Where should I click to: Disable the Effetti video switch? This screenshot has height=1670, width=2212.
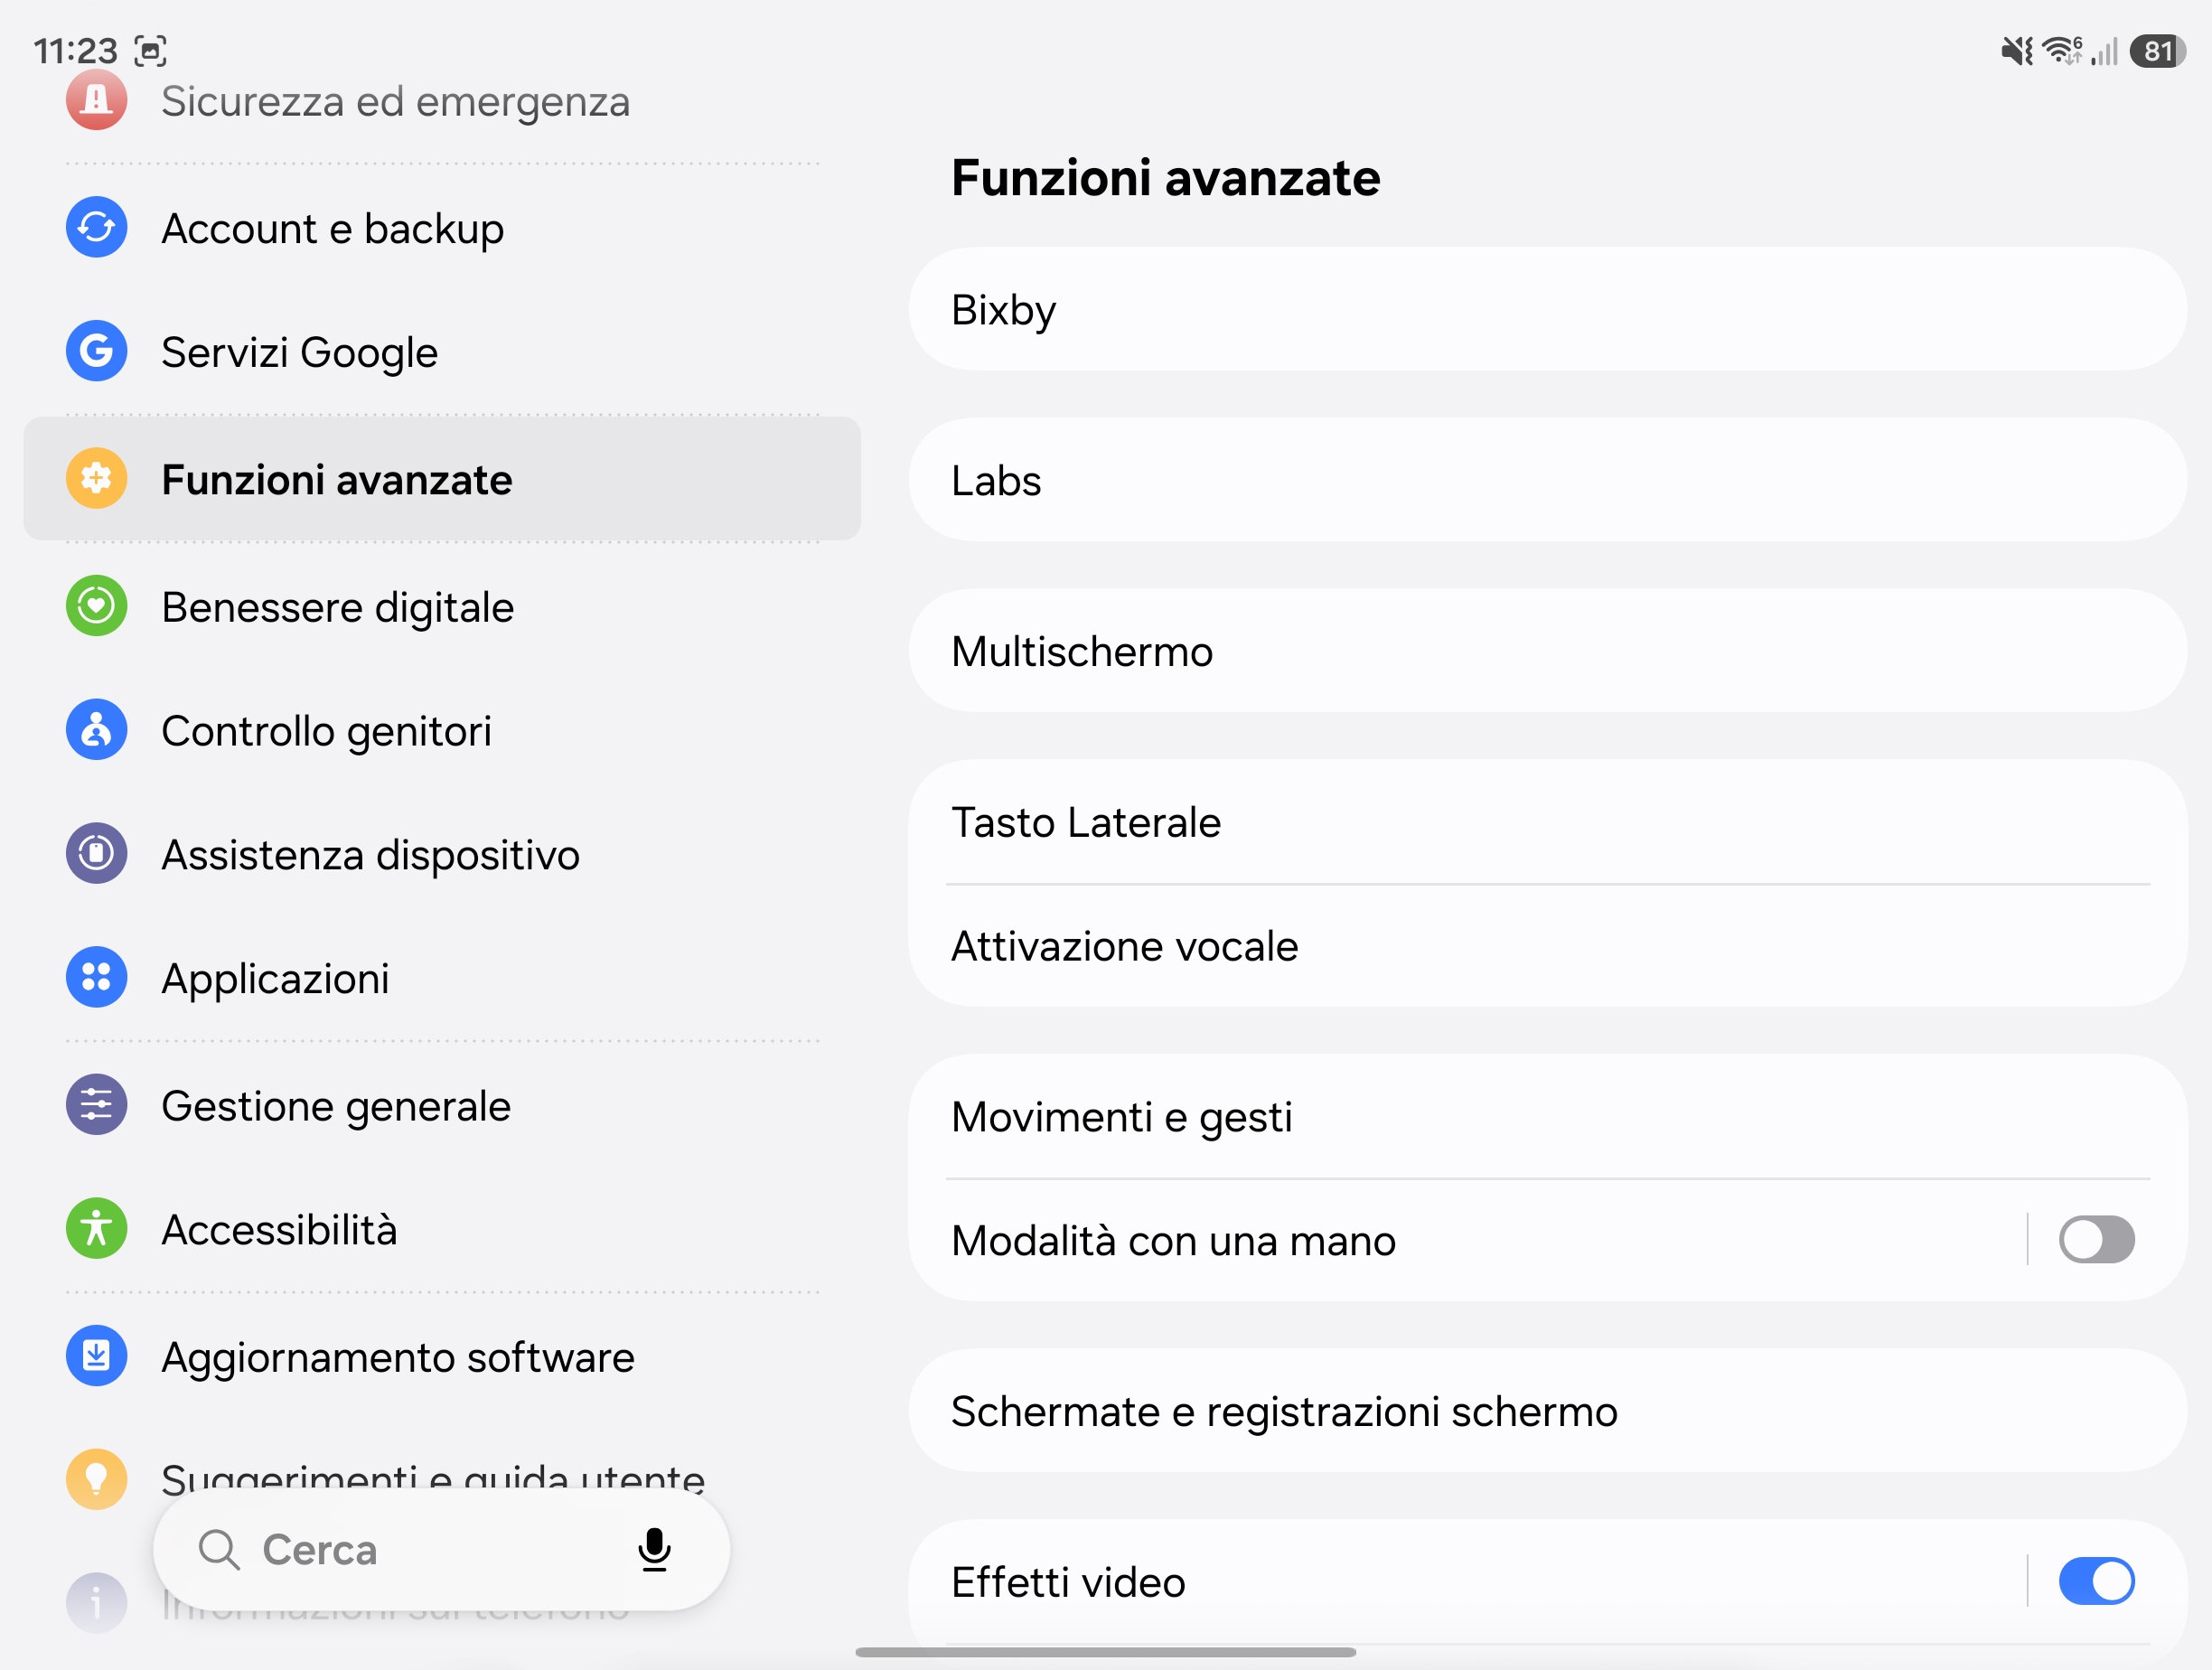tap(2096, 1582)
